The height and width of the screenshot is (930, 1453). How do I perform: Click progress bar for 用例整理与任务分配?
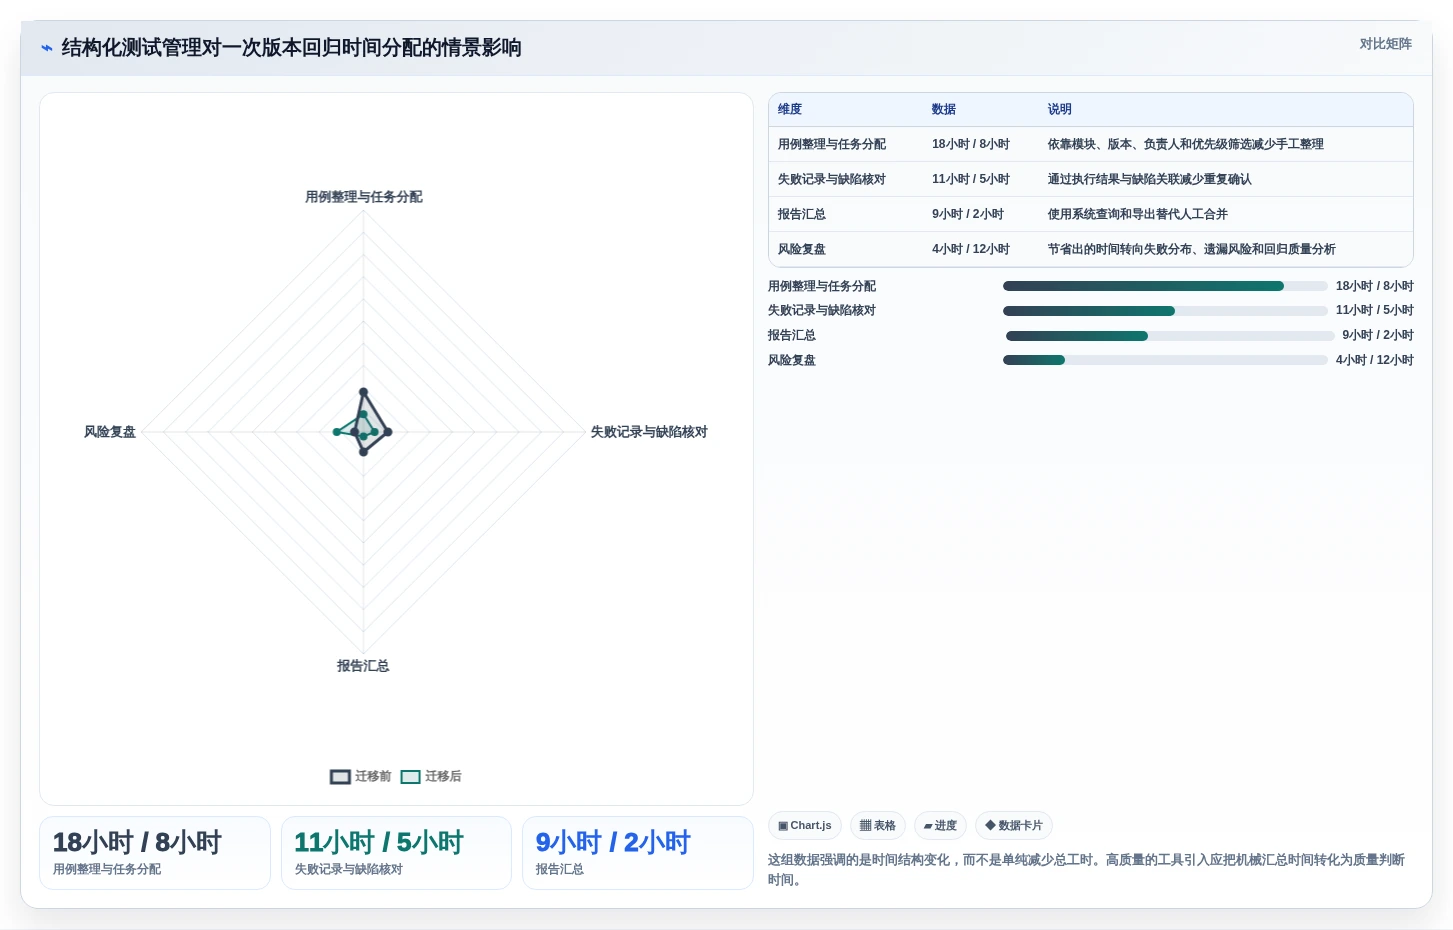[1165, 286]
